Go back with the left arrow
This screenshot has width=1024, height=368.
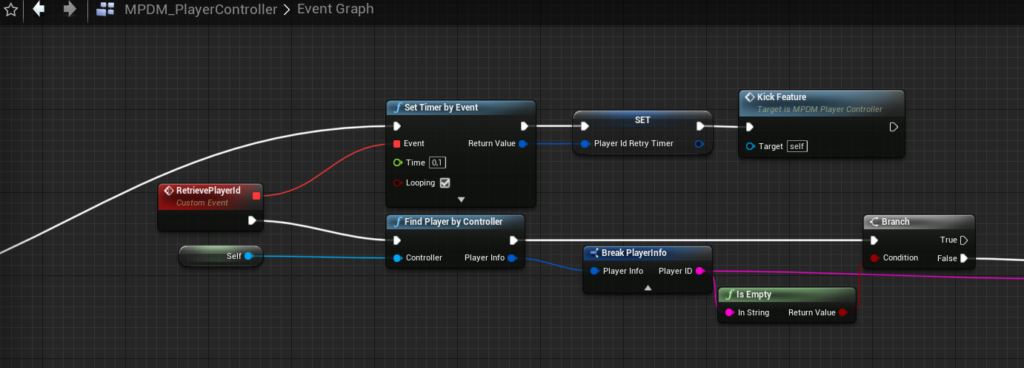pyautogui.click(x=39, y=10)
